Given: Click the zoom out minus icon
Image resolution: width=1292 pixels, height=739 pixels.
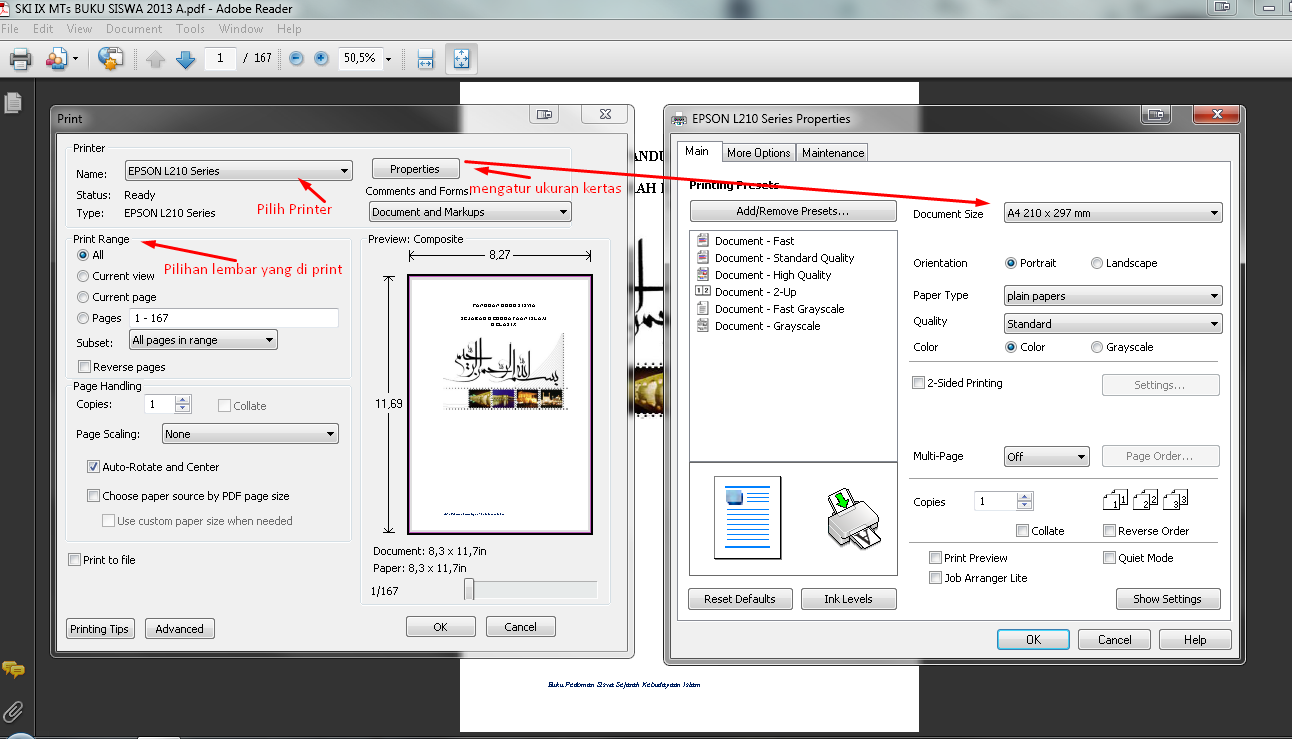Looking at the screenshot, I should [295, 59].
